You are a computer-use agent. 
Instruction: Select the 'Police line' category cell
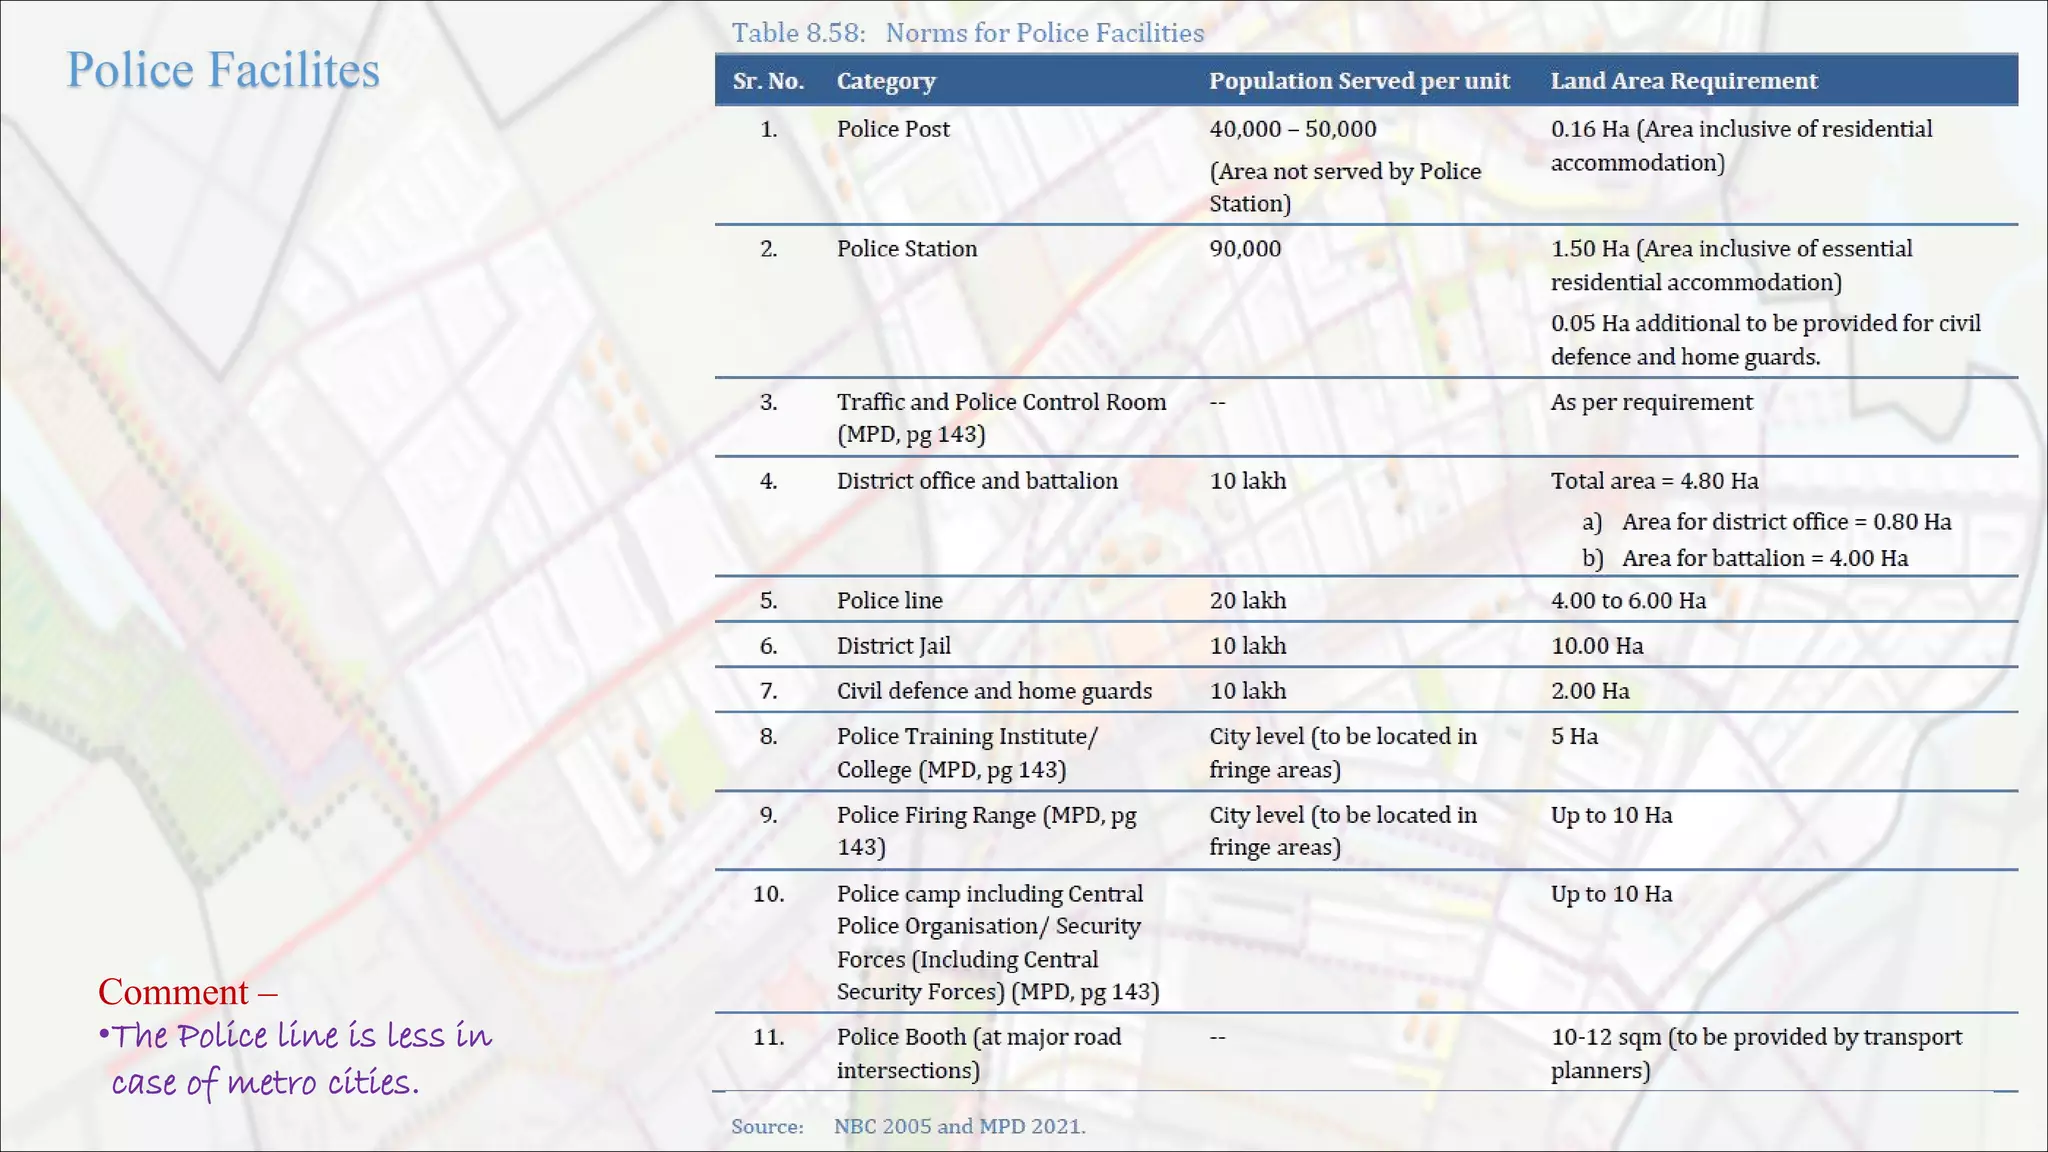[x=889, y=601]
